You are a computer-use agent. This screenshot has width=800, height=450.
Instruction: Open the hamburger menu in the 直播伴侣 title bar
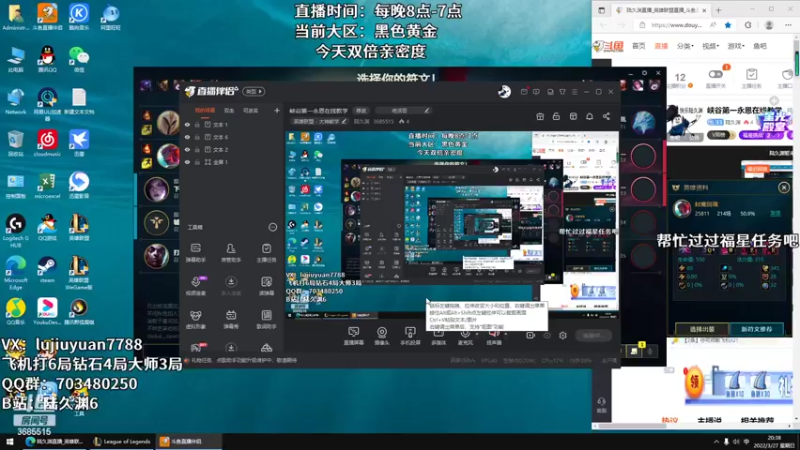click(574, 92)
